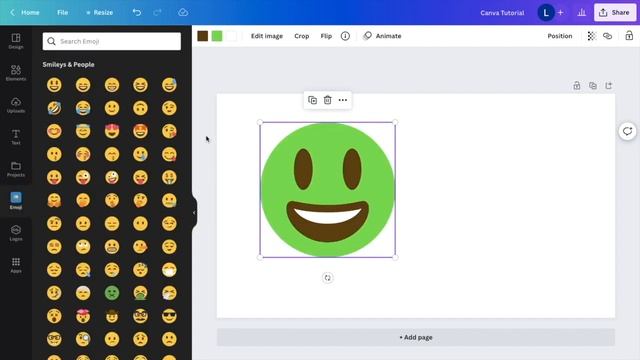Duplicate the page

(593, 86)
